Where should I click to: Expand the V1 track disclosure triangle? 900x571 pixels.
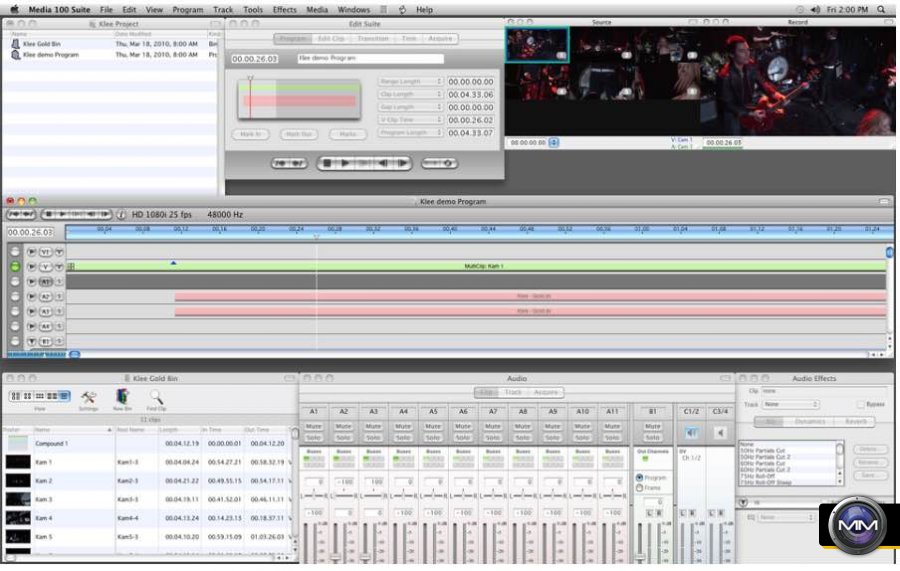point(32,252)
